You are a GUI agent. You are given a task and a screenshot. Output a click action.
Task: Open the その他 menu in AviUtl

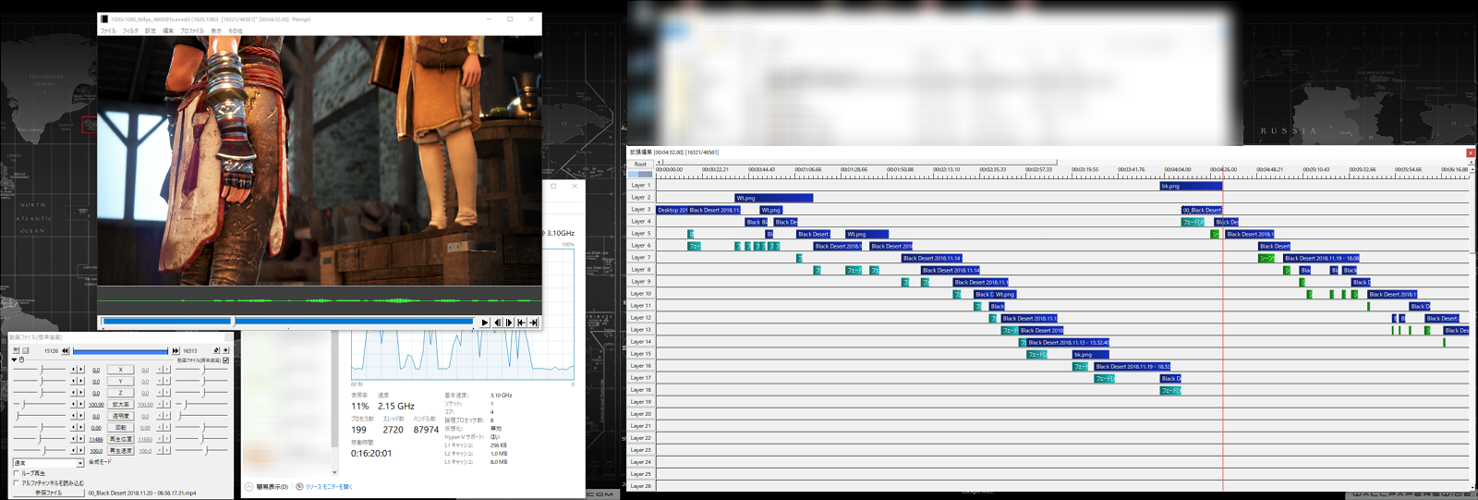pyautogui.click(x=235, y=31)
